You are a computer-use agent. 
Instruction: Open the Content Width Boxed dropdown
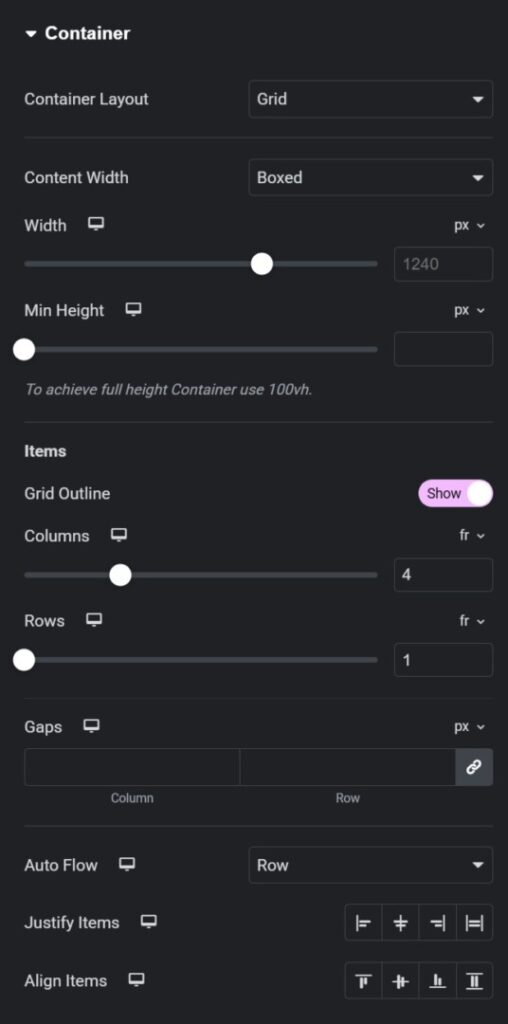pos(370,177)
